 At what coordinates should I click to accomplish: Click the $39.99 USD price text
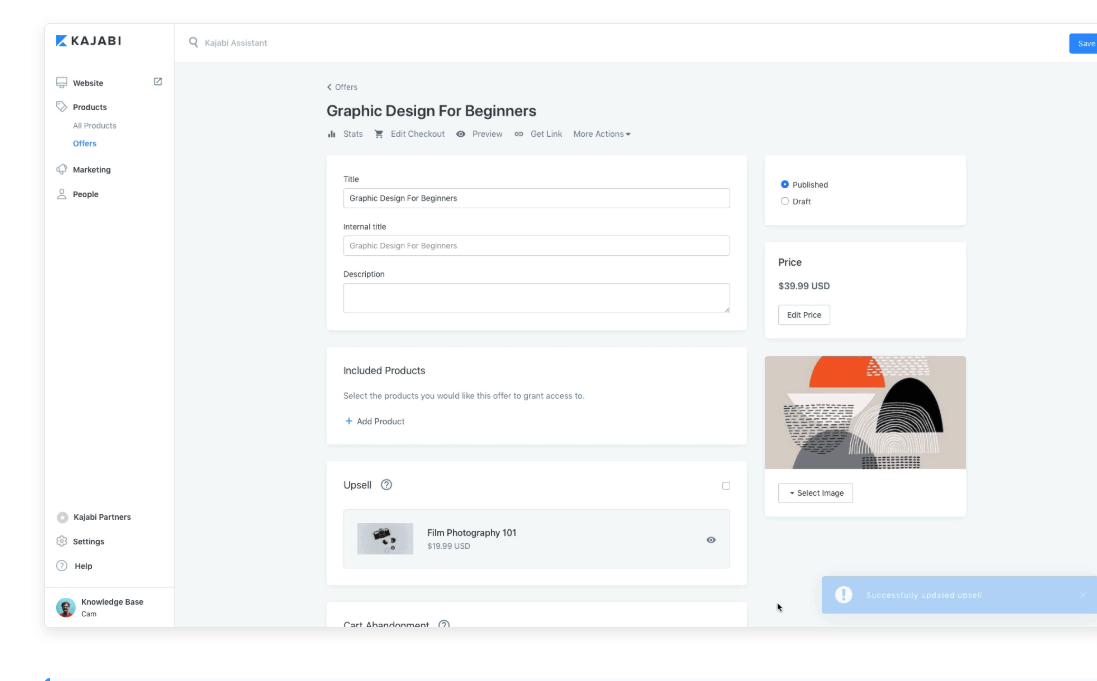(804, 286)
